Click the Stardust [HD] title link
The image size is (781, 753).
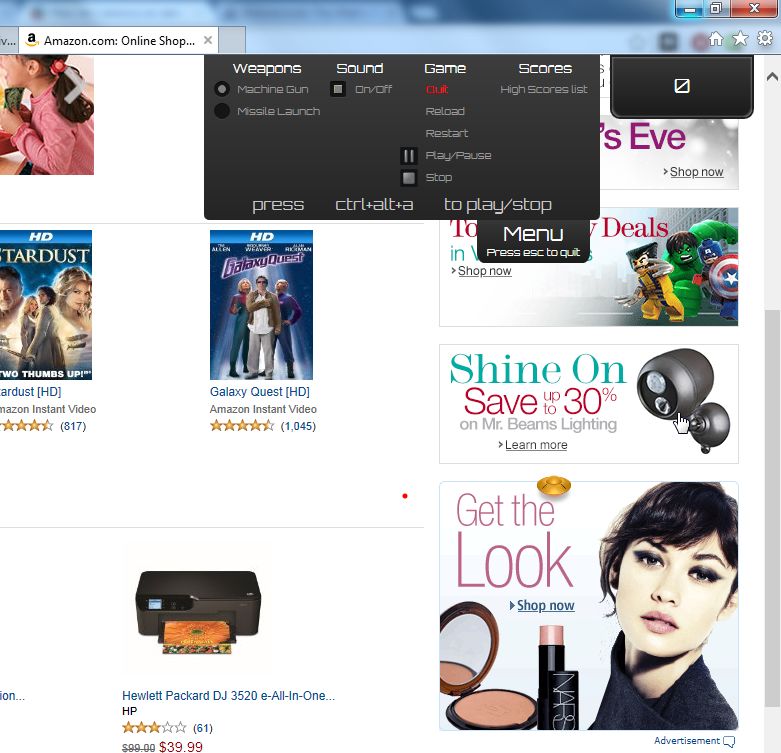30,392
